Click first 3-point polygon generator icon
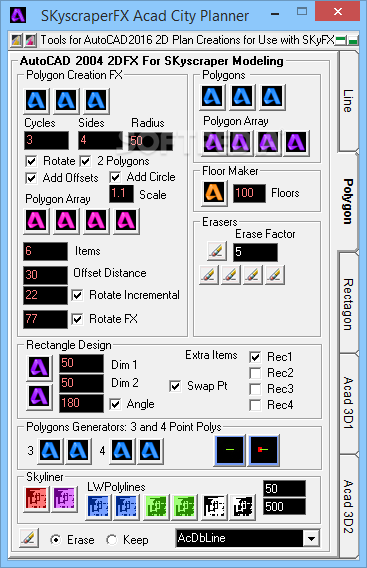The width and height of the screenshot is (367, 568). [x=50, y=451]
